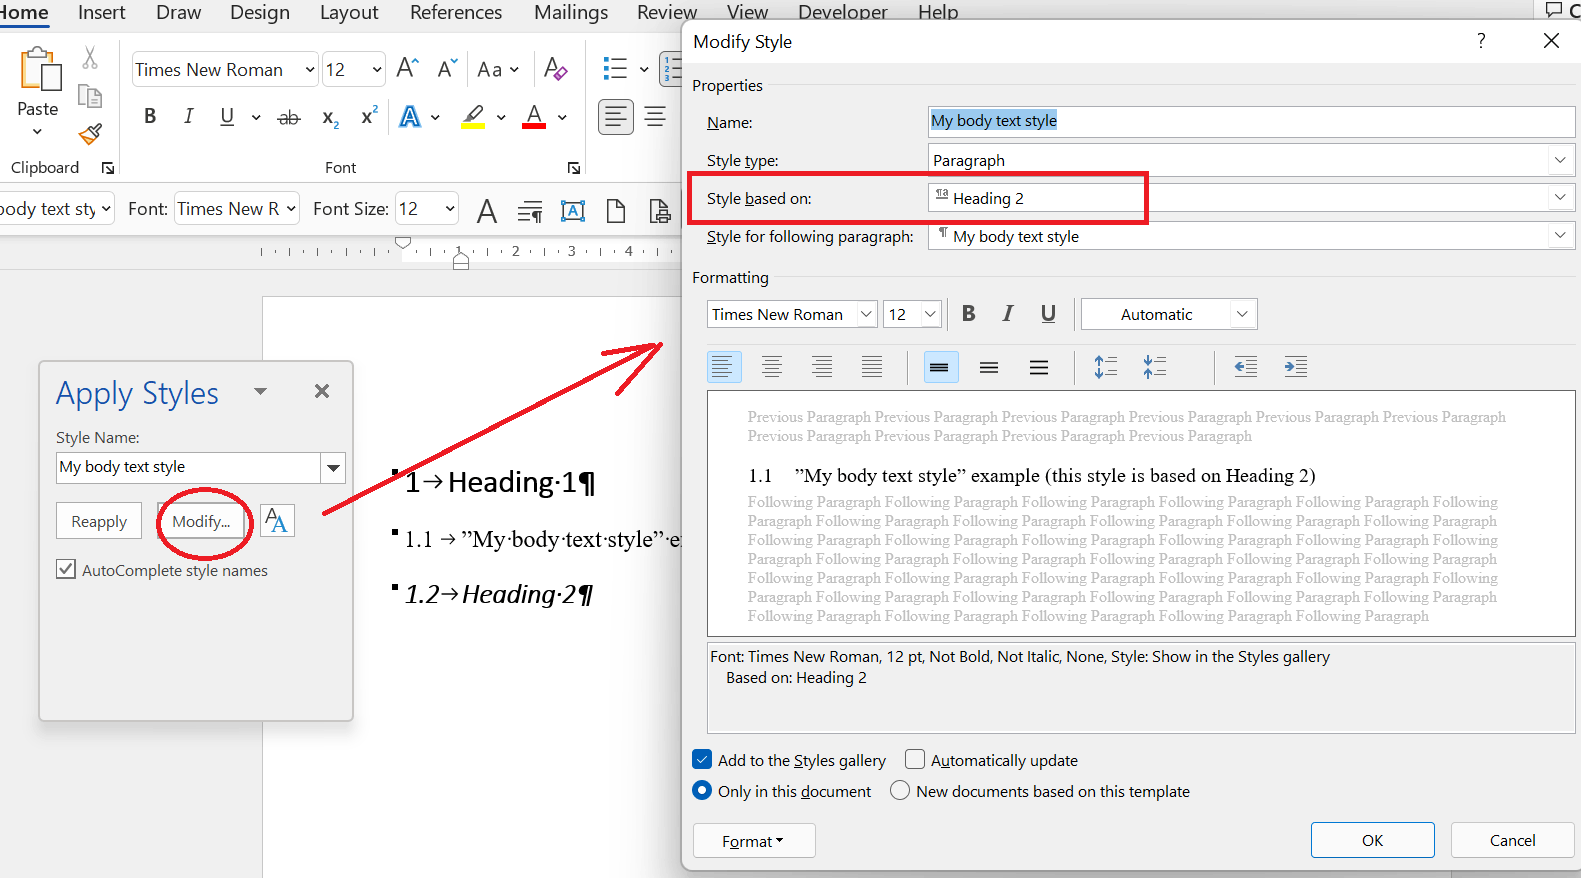Click Italic in the Modify Style dialog
This screenshot has width=1581, height=878.
[1008, 314]
